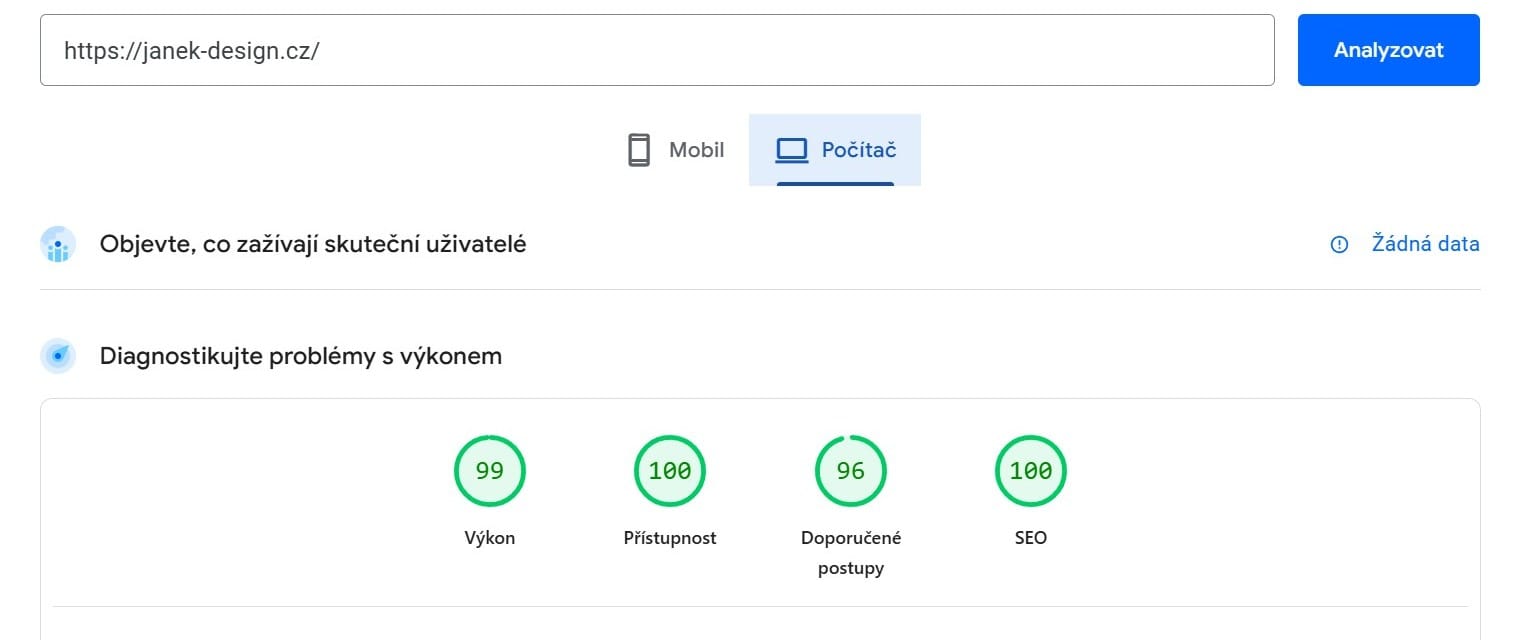Open the Přístupnost score gauge 100

click(670, 471)
